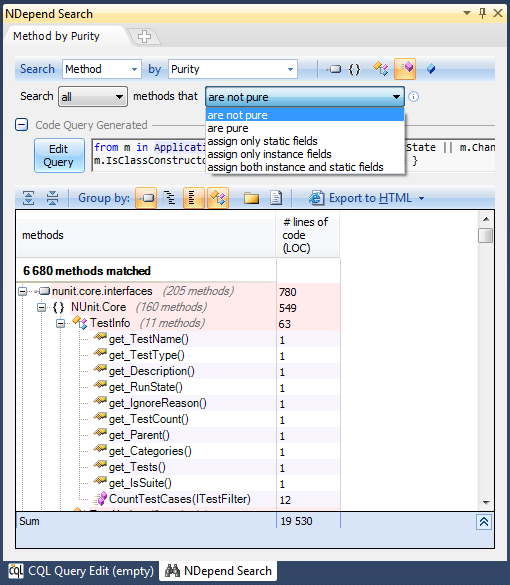Toggle group by type
The width and height of the screenshot is (510, 585).
[218, 198]
